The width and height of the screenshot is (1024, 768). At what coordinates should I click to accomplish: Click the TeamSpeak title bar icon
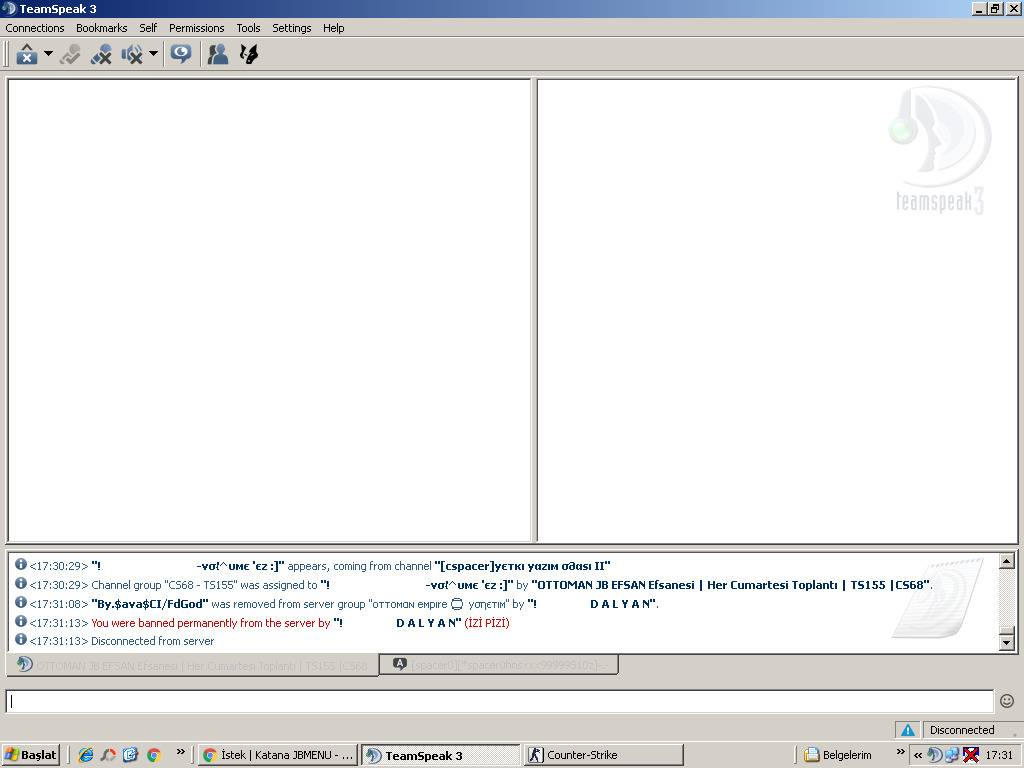(x=9, y=8)
